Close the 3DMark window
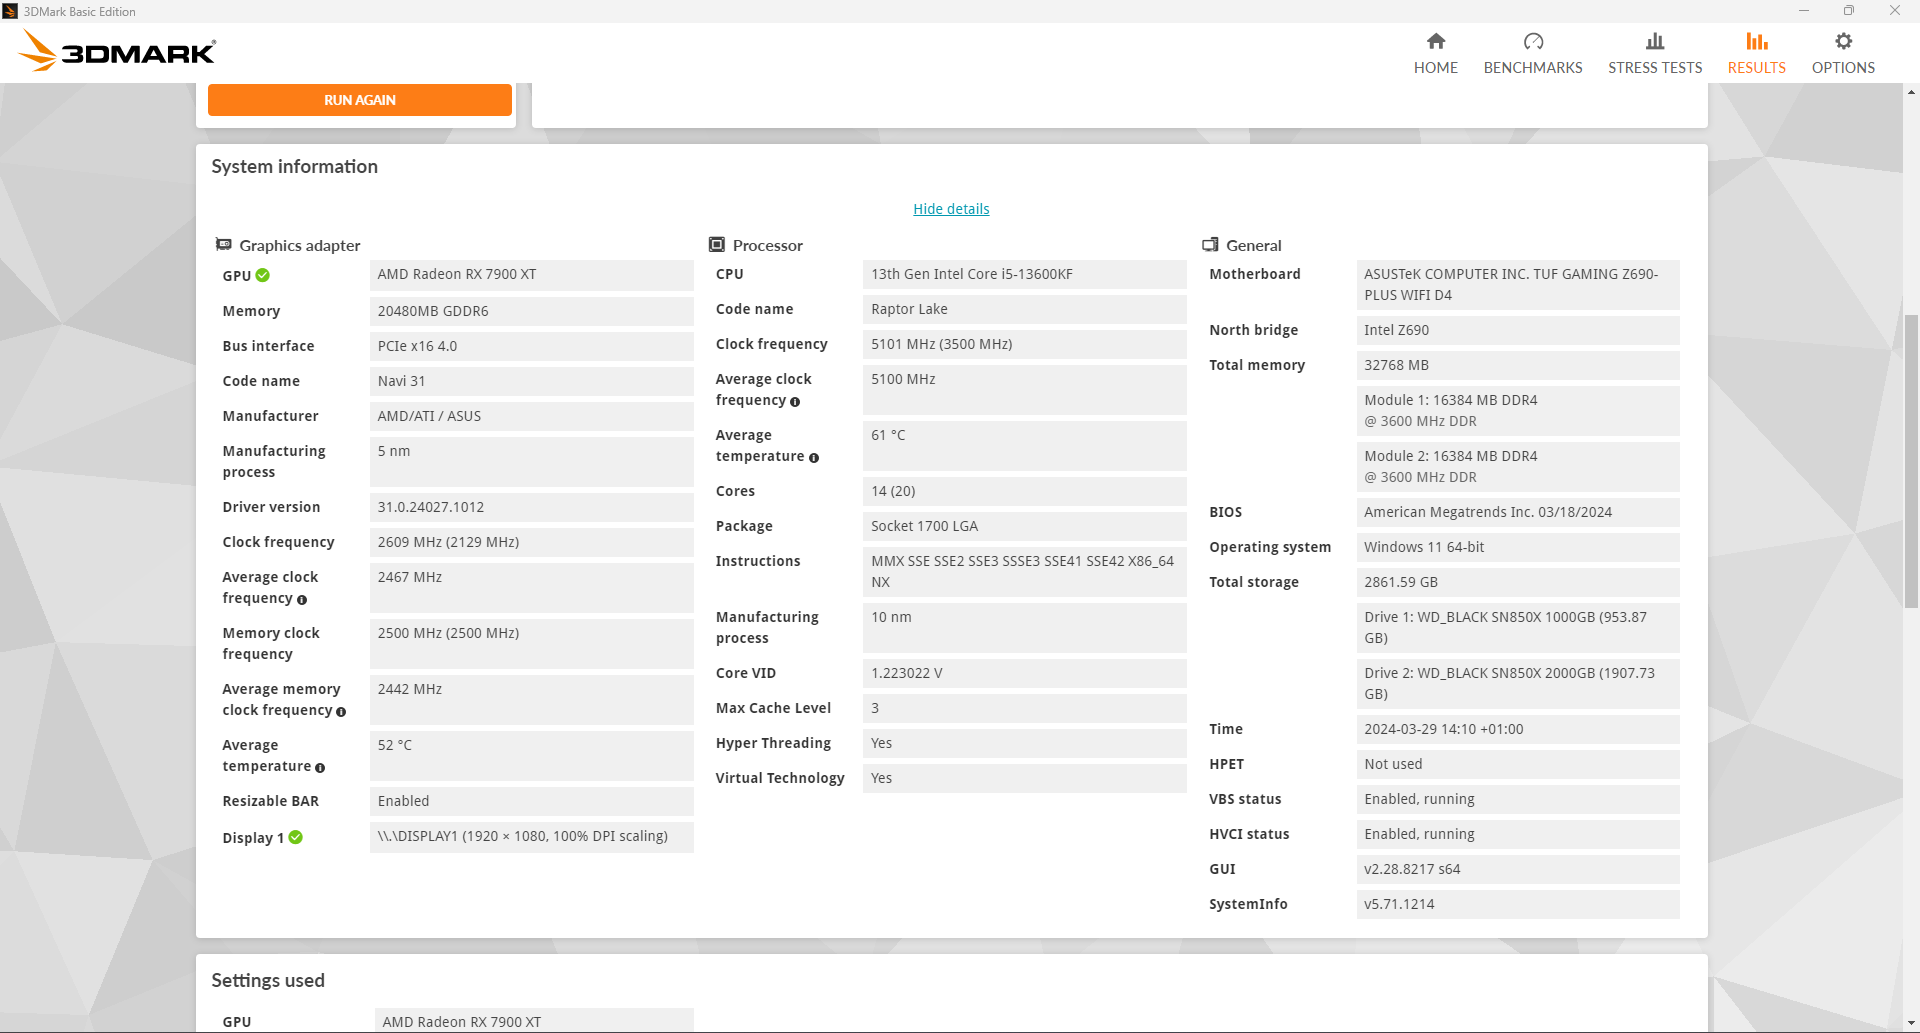 (1894, 11)
